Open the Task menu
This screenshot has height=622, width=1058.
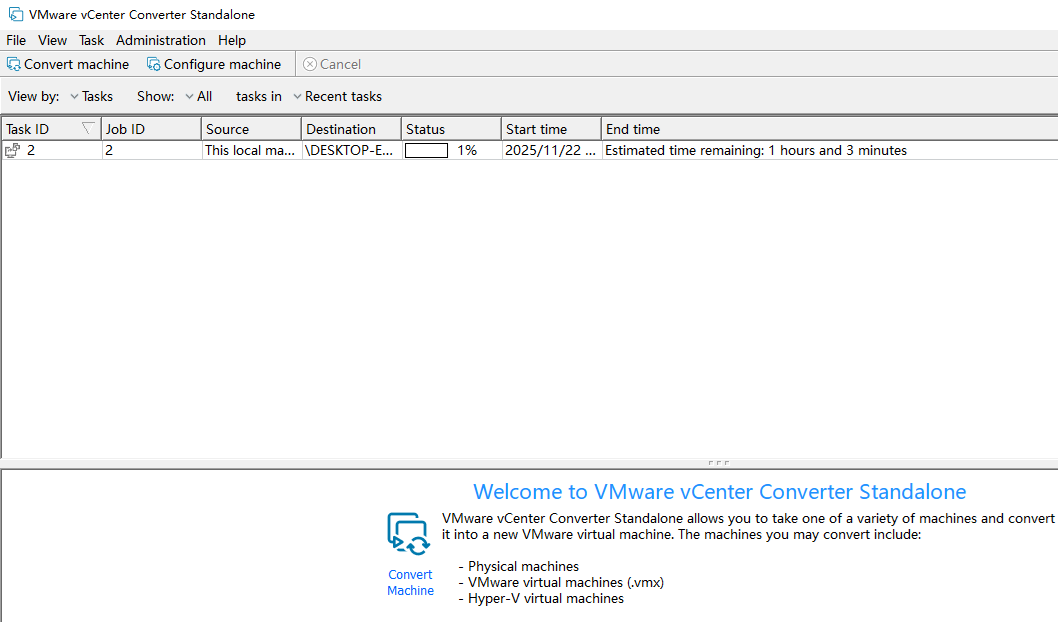click(91, 41)
